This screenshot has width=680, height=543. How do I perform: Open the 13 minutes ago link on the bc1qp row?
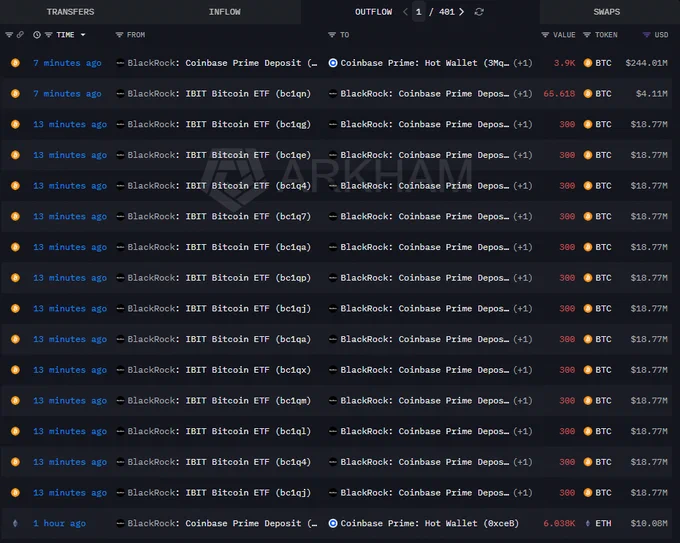tap(70, 278)
